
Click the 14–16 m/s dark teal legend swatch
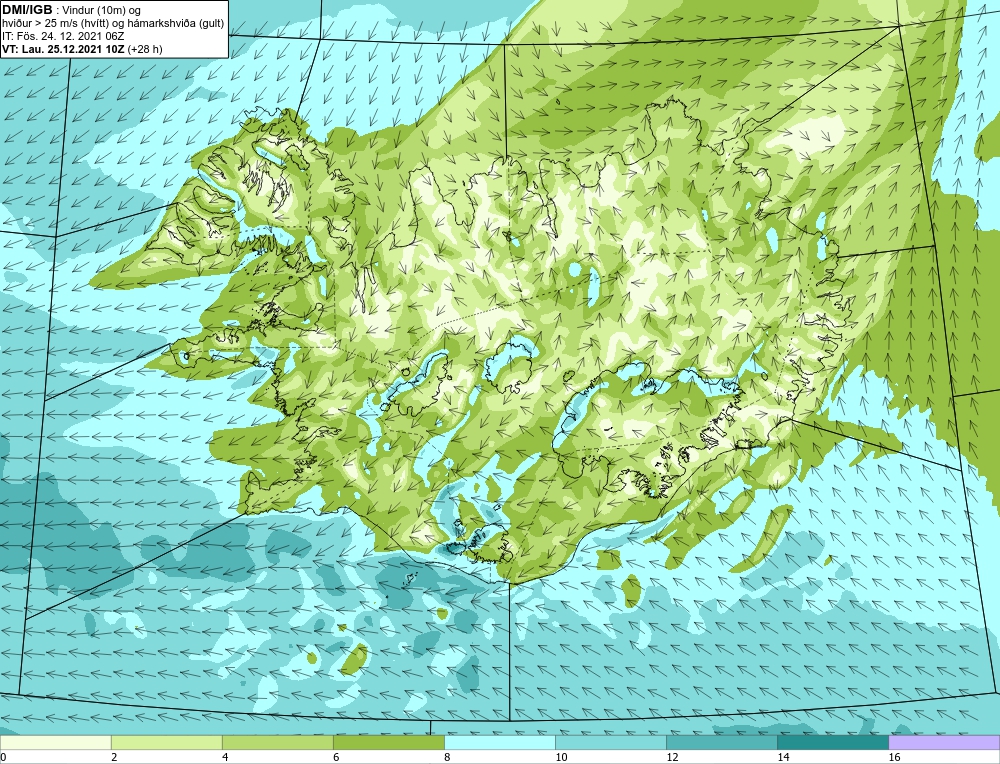[x=832, y=742]
